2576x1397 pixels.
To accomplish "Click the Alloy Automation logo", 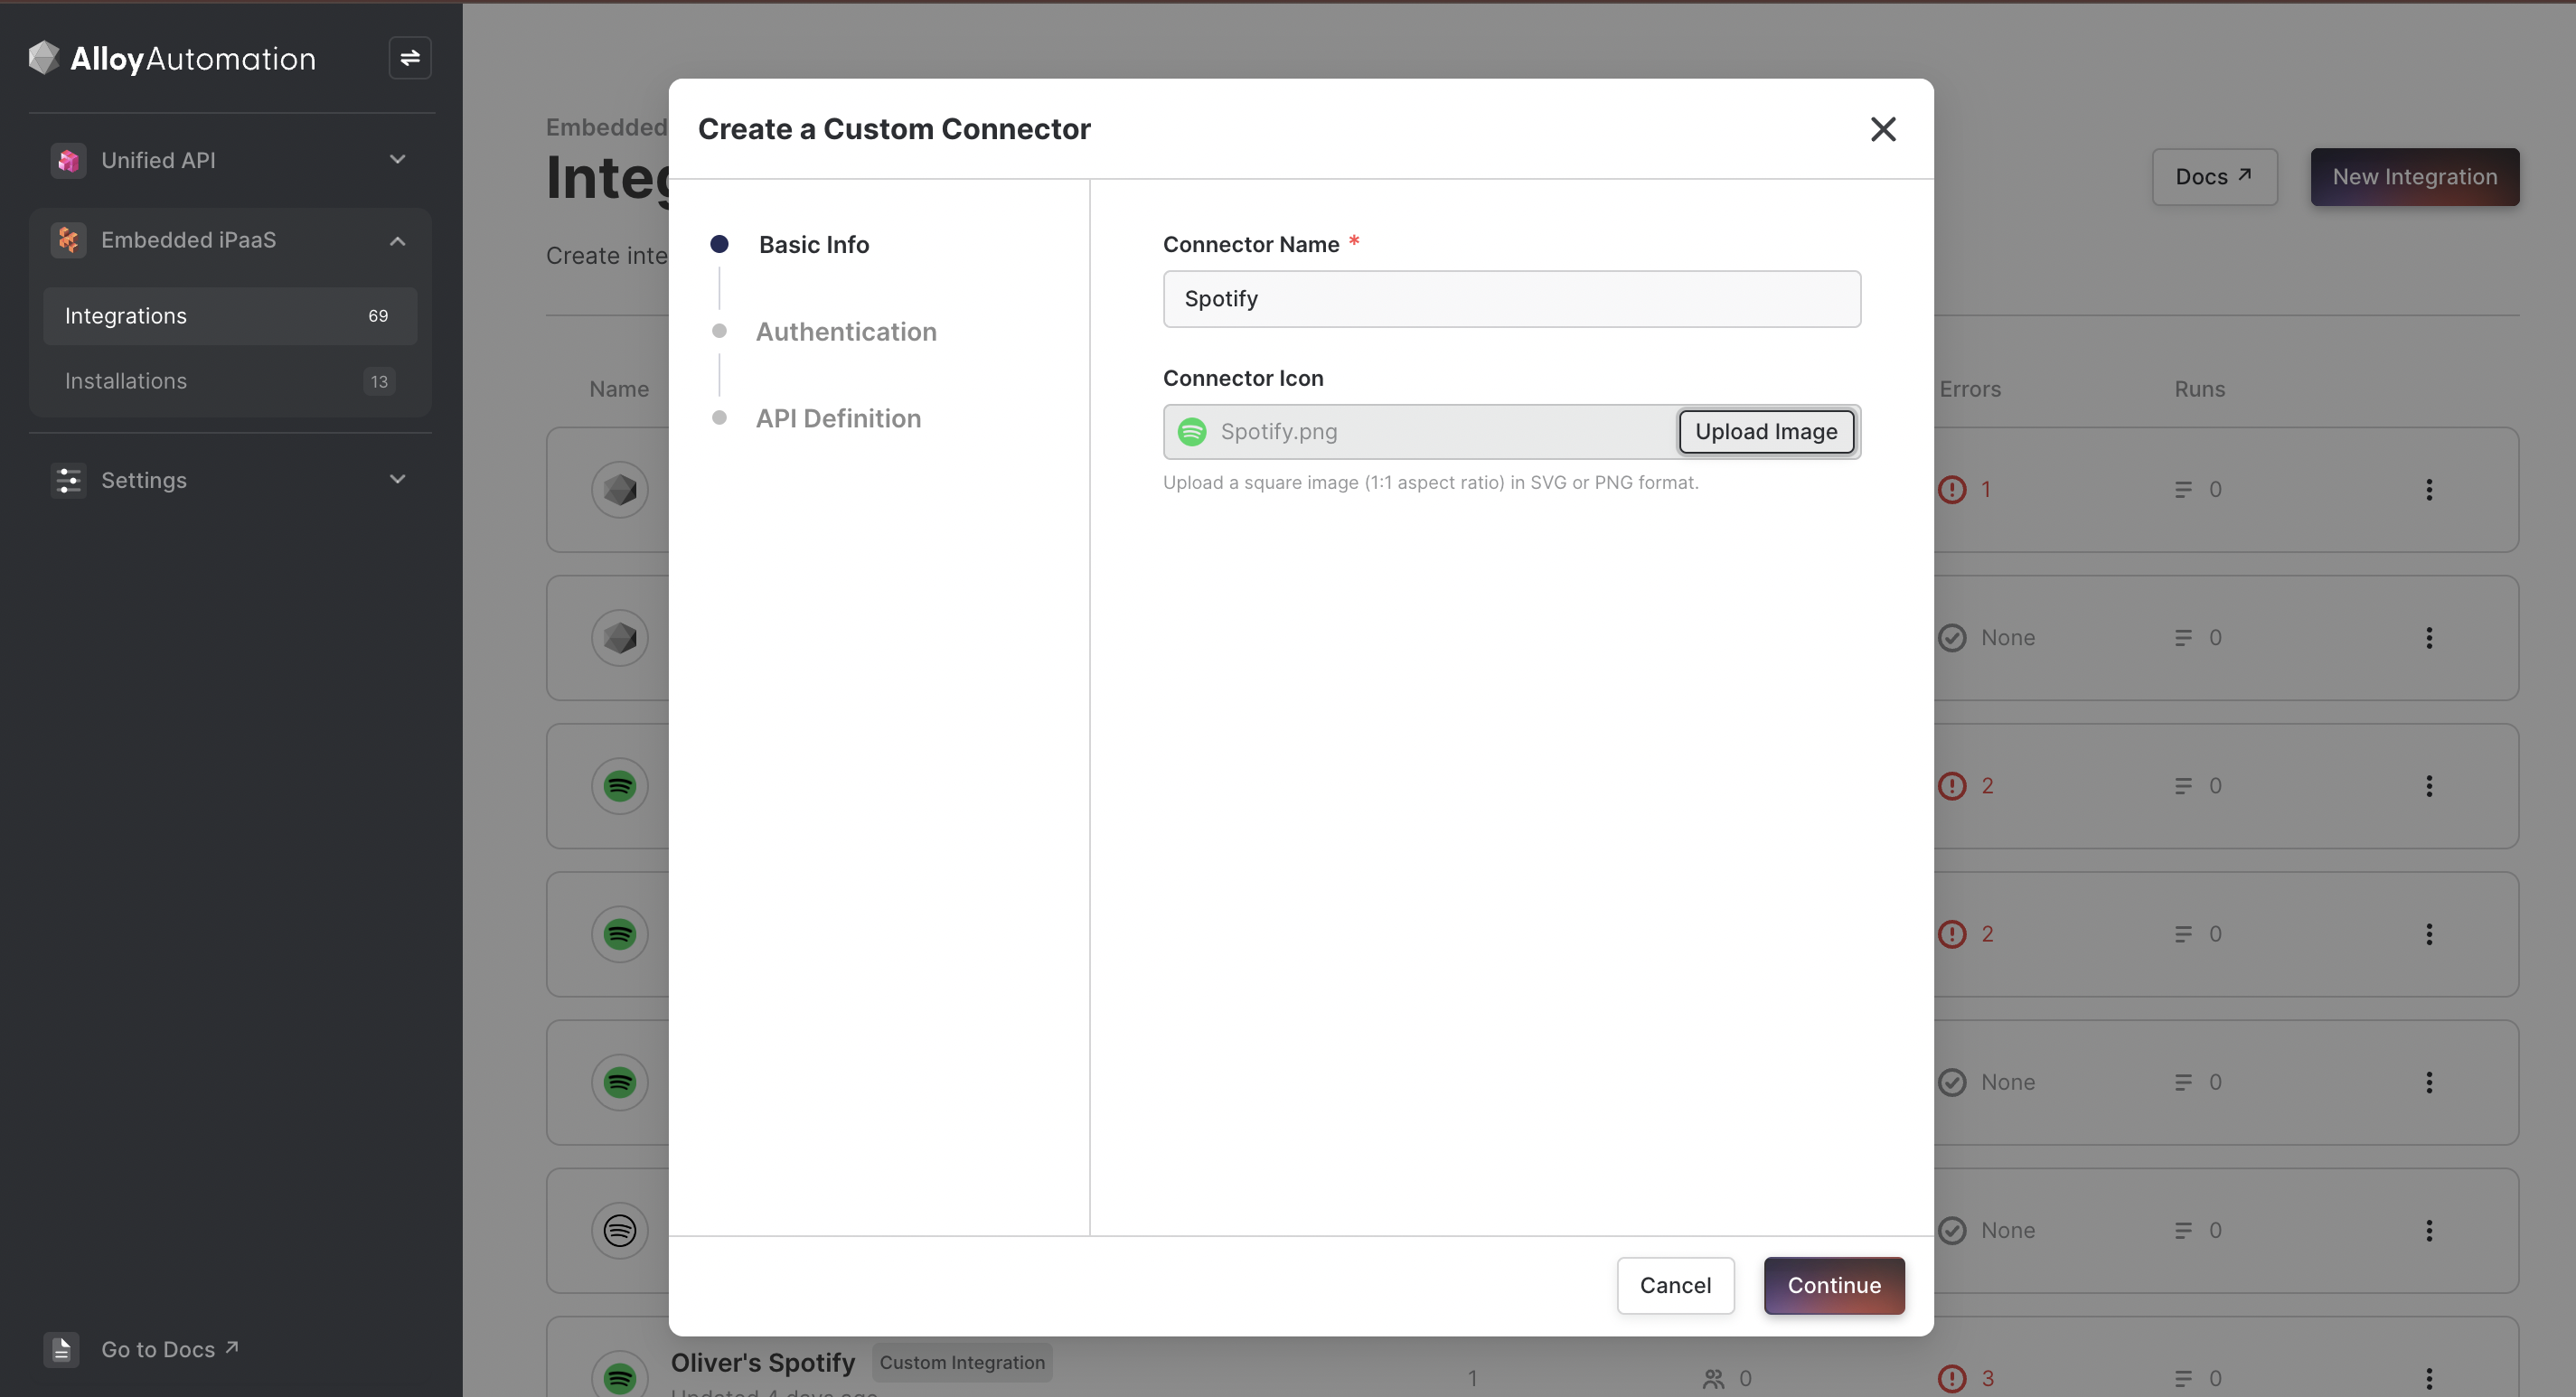I will (172, 58).
